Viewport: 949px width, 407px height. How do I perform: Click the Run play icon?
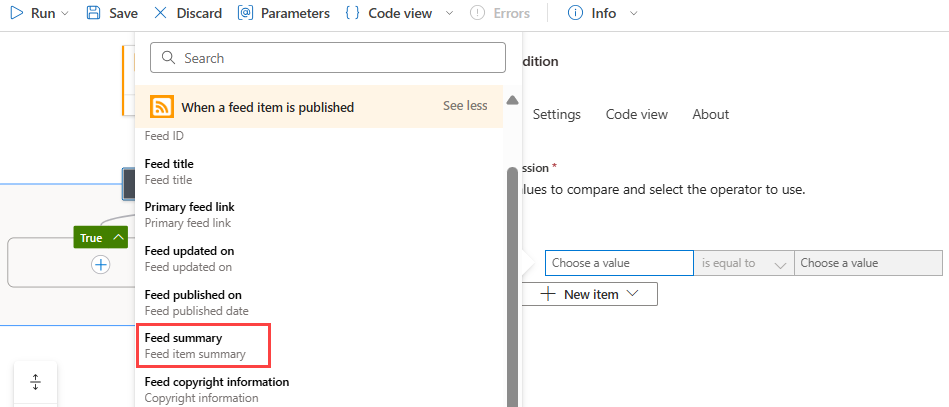click(16, 13)
